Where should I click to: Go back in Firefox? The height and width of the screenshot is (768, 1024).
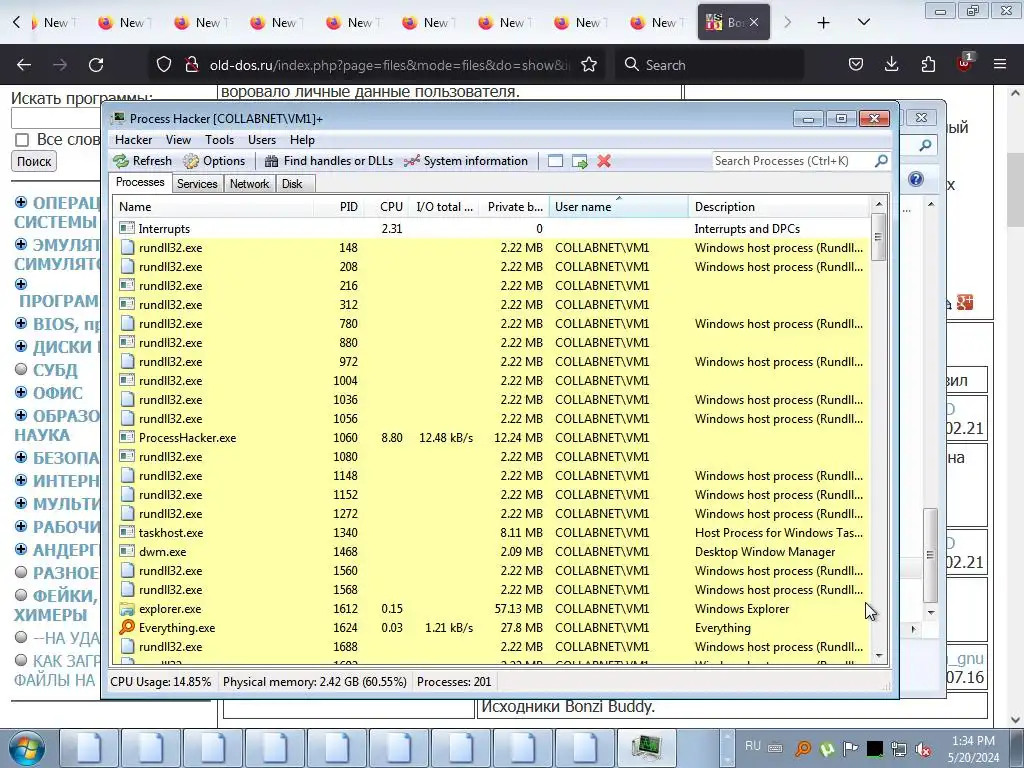(x=24, y=65)
